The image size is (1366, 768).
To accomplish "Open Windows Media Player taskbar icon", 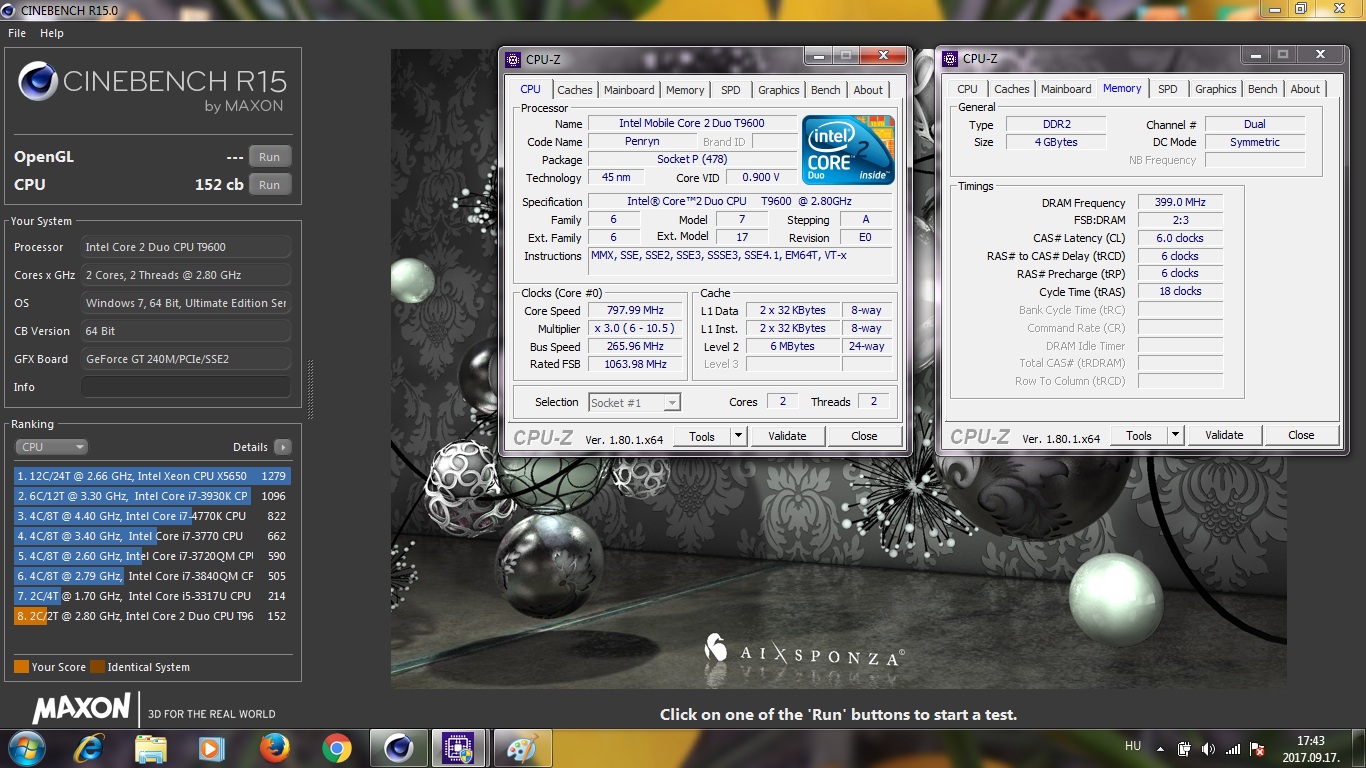I will pyautogui.click(x=211, y=748).
